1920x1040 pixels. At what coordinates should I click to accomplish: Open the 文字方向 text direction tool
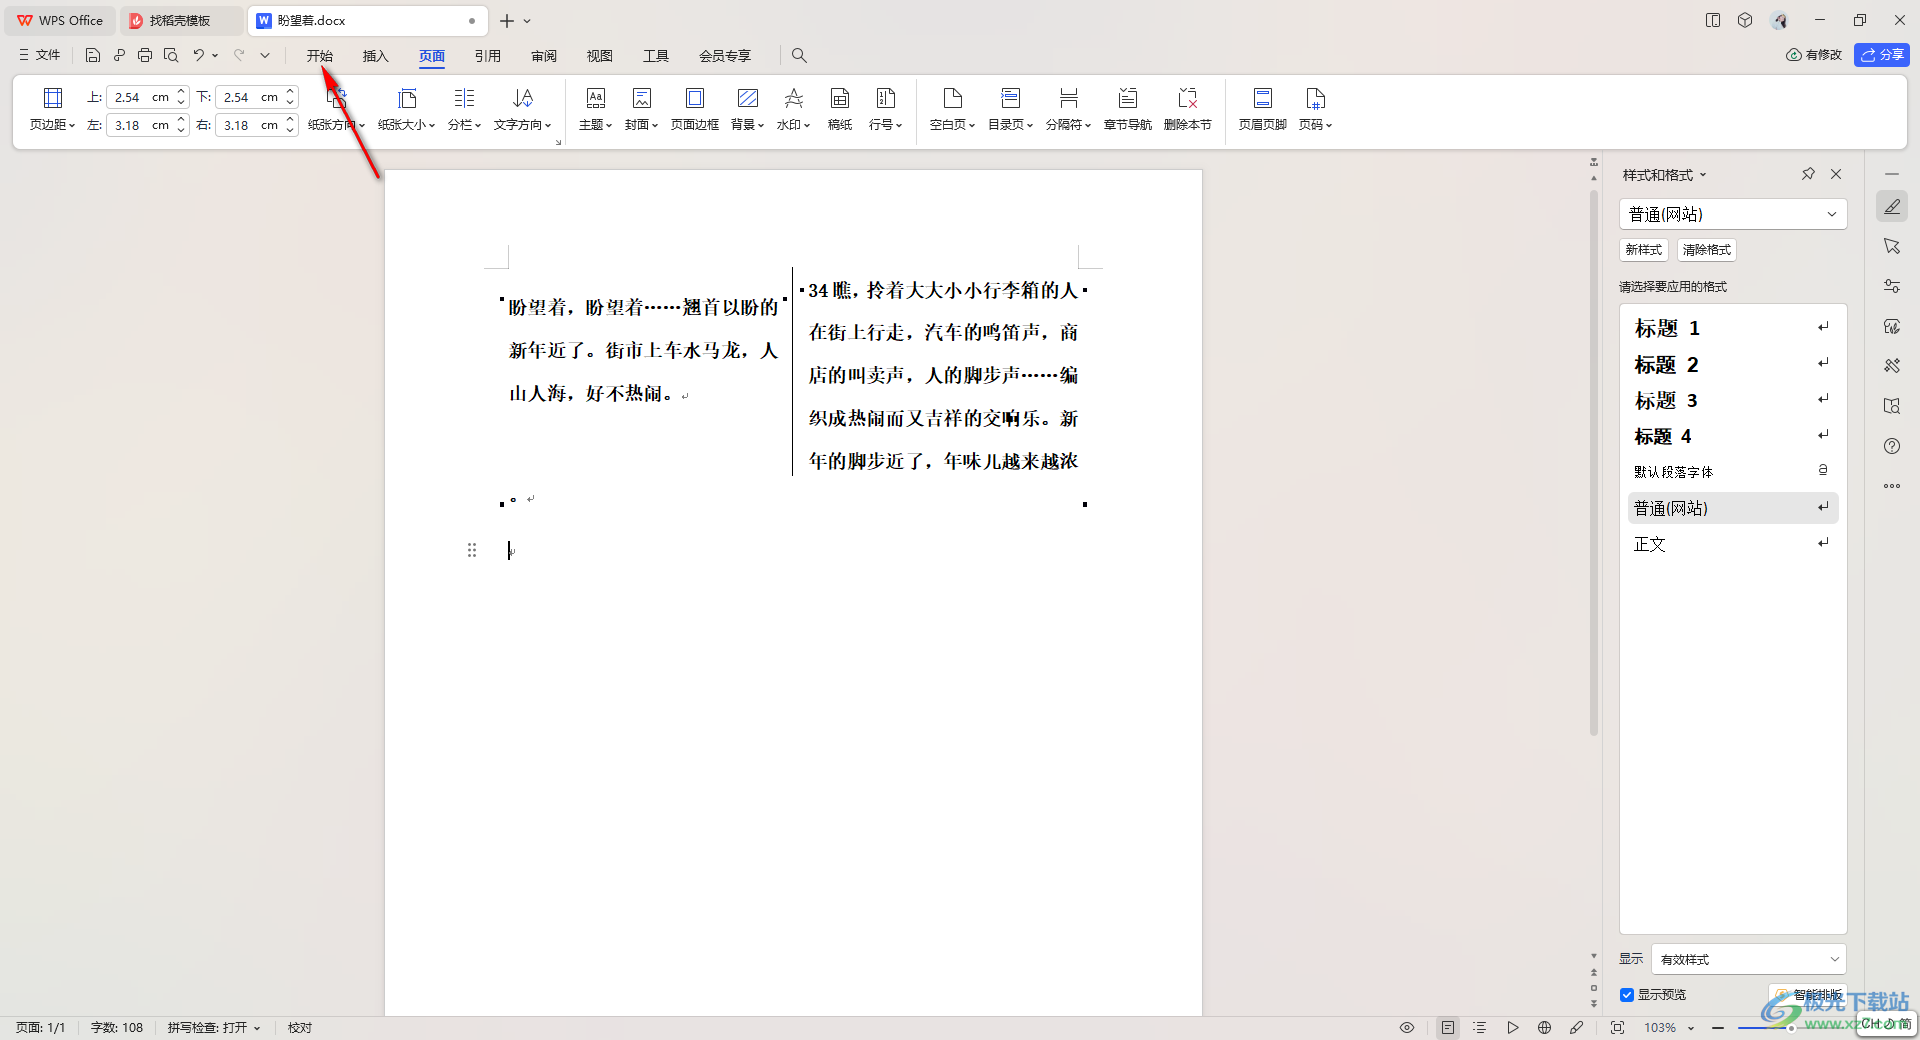tap(522, 109)
